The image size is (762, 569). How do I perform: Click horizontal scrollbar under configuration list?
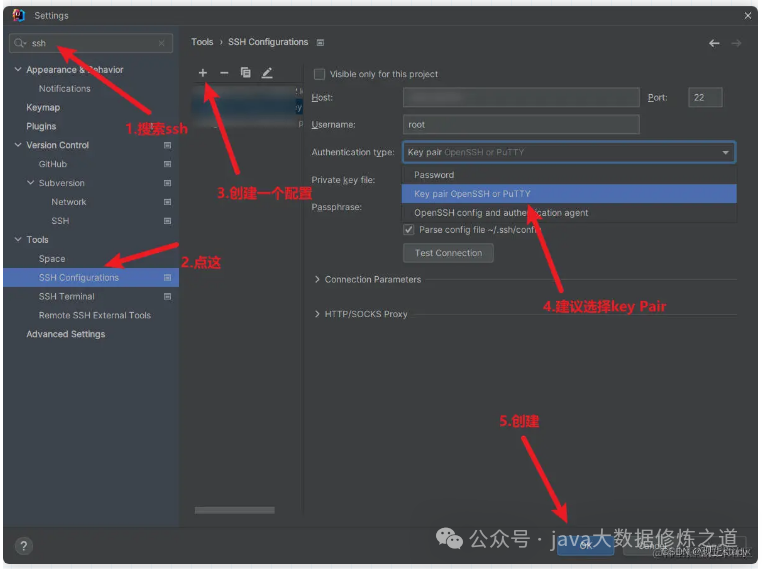(235, 510)
